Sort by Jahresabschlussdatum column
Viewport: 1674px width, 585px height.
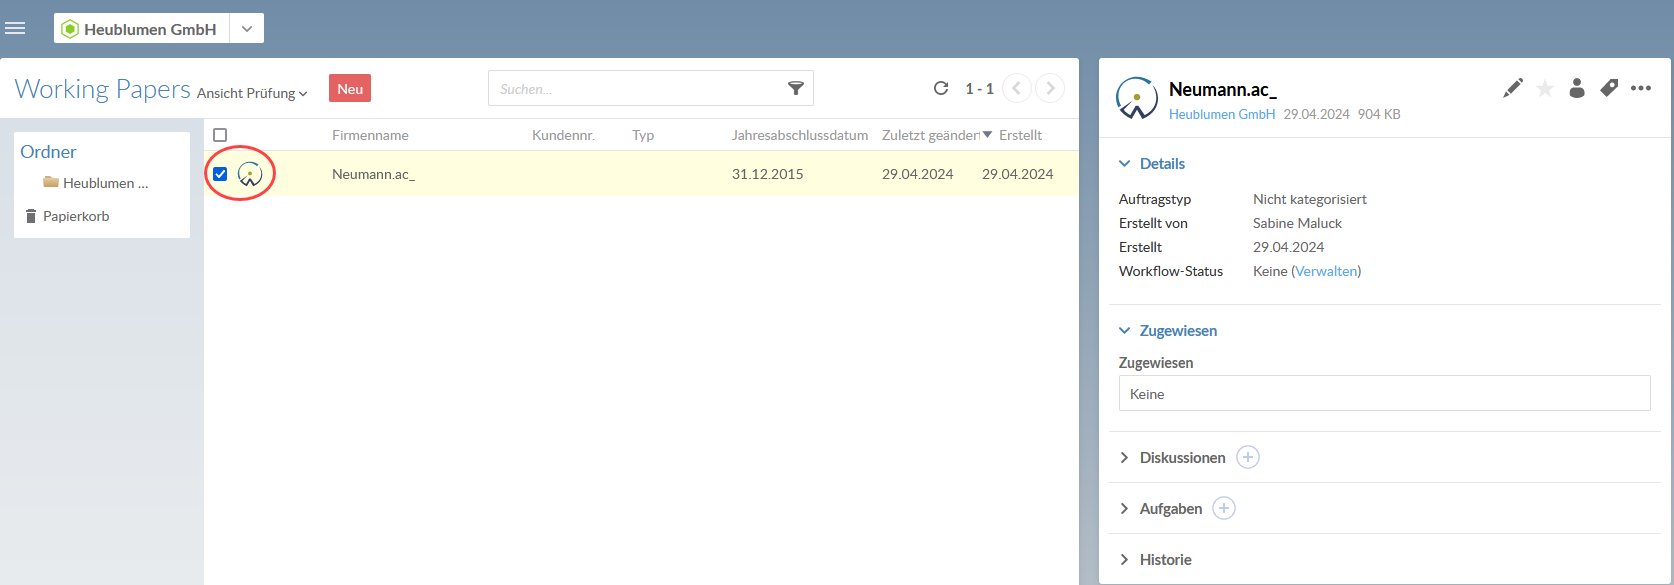tap(800, 135)
